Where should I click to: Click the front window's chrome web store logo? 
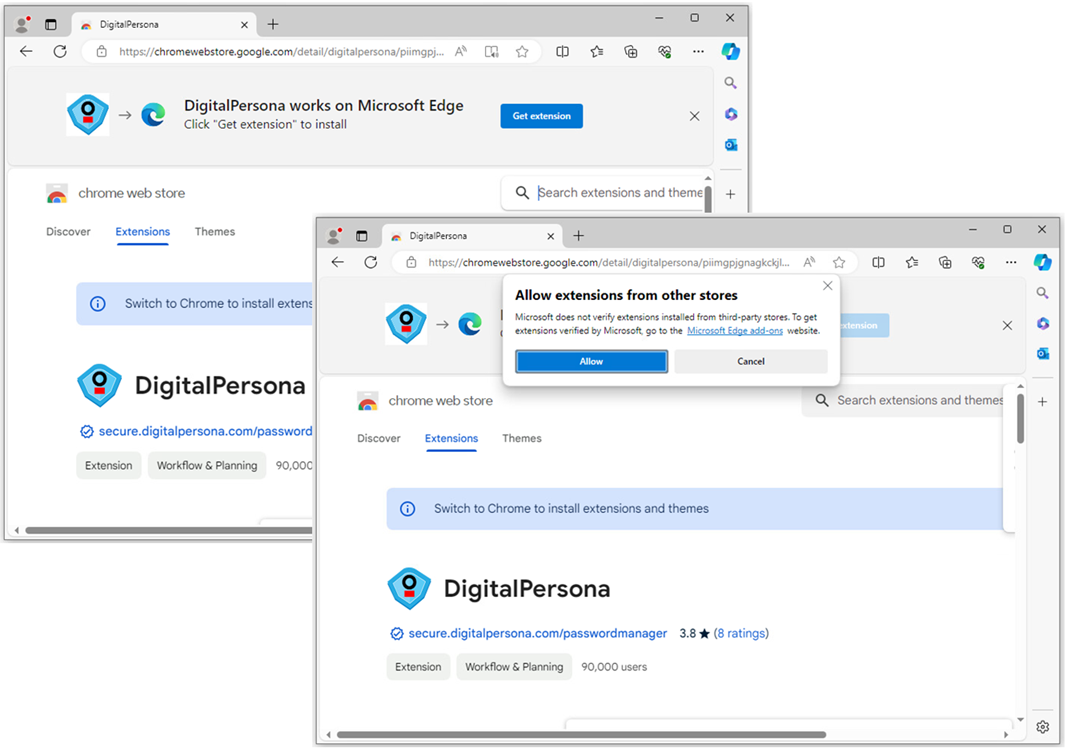tap(367, 401)
